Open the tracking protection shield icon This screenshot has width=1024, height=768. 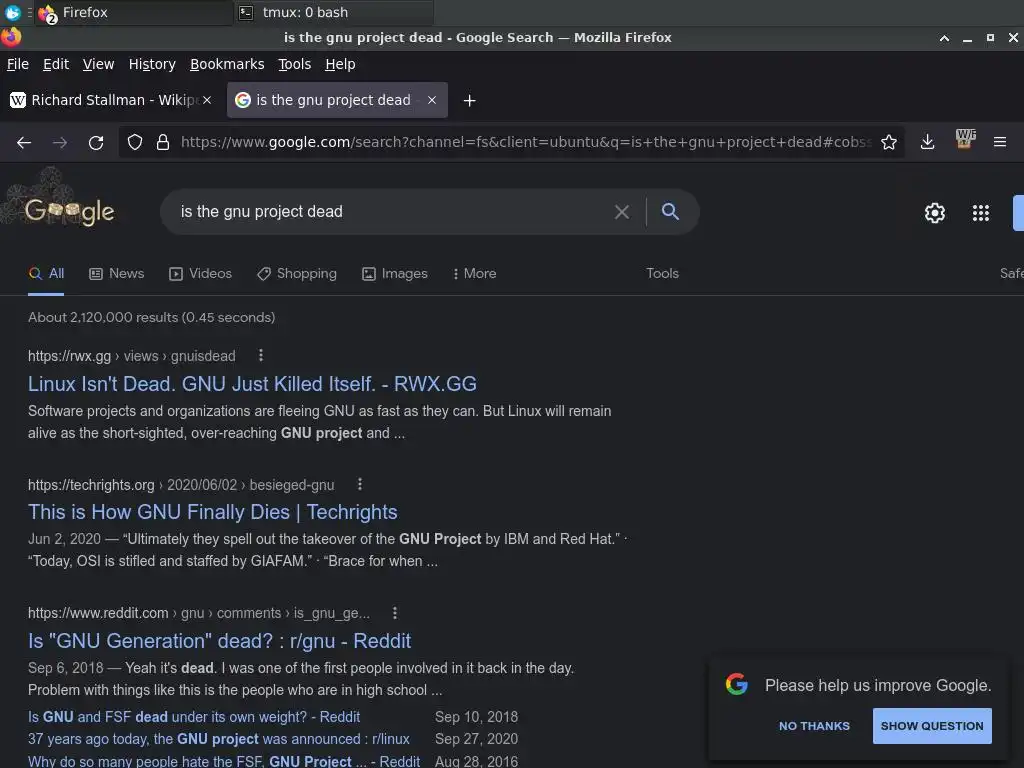pyautogui.click(x=135, y=142)
